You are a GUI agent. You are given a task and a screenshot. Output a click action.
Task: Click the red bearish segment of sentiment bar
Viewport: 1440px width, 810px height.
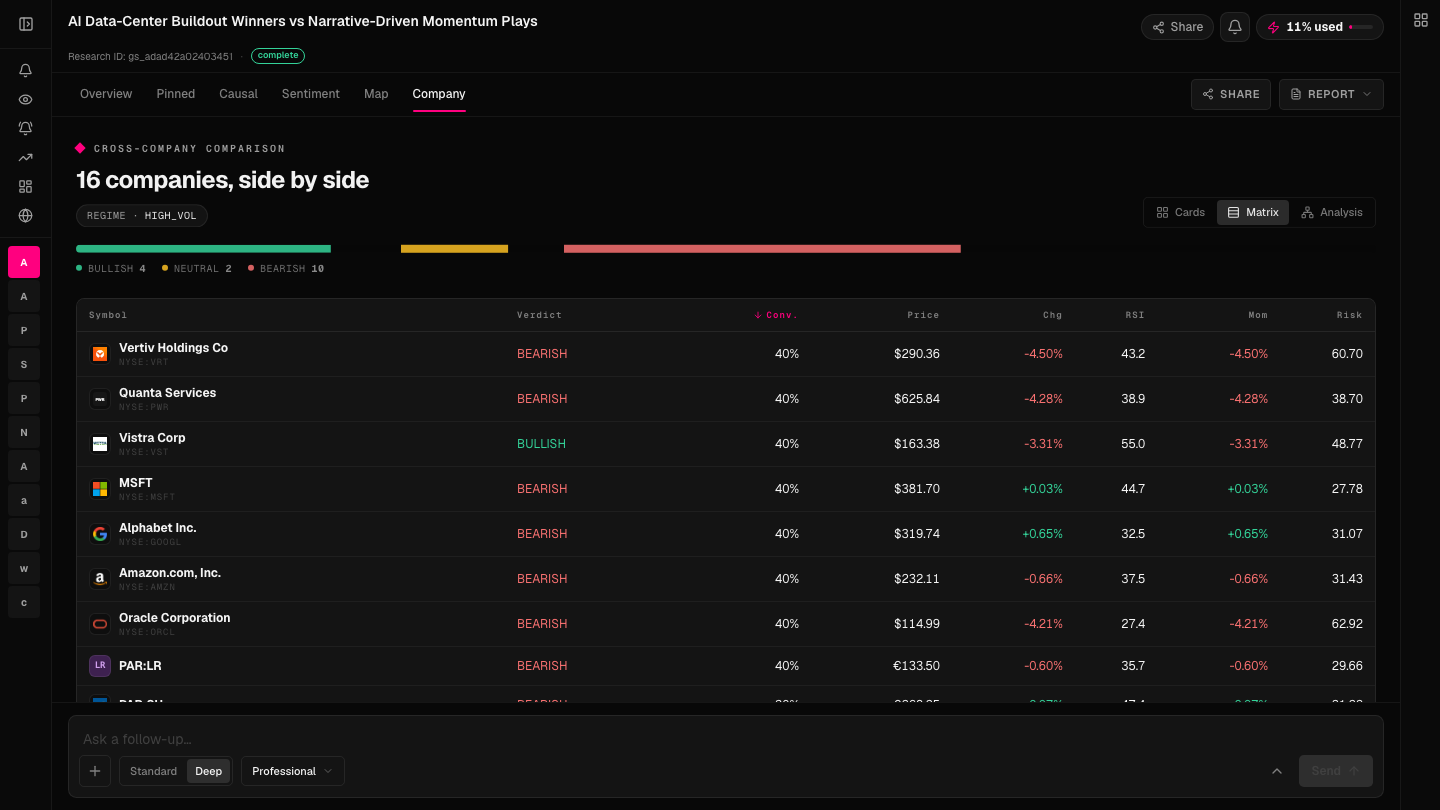pyautogui.click(x=762, y=249)
